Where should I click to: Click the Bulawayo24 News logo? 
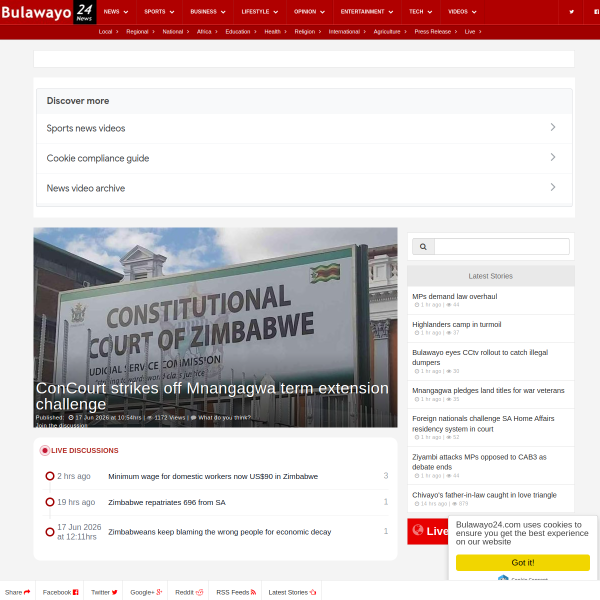point(48,12)
